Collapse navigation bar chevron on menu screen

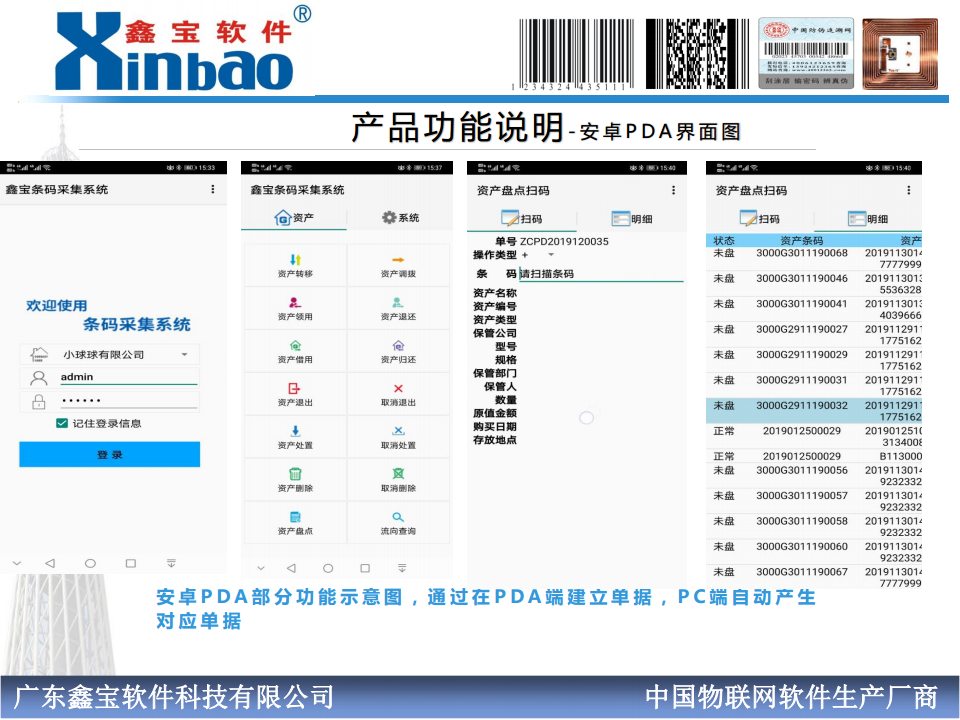261,568
